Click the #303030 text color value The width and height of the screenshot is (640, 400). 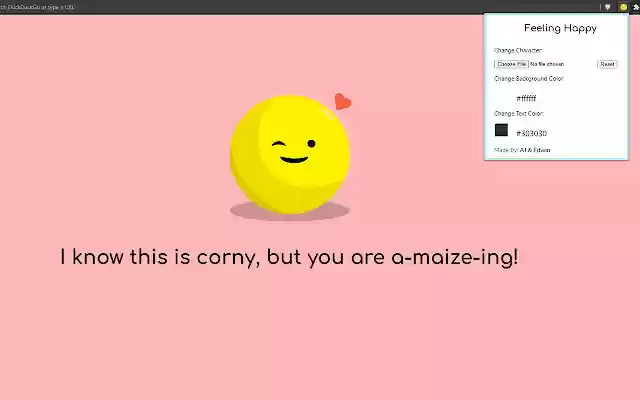point(531,133)
